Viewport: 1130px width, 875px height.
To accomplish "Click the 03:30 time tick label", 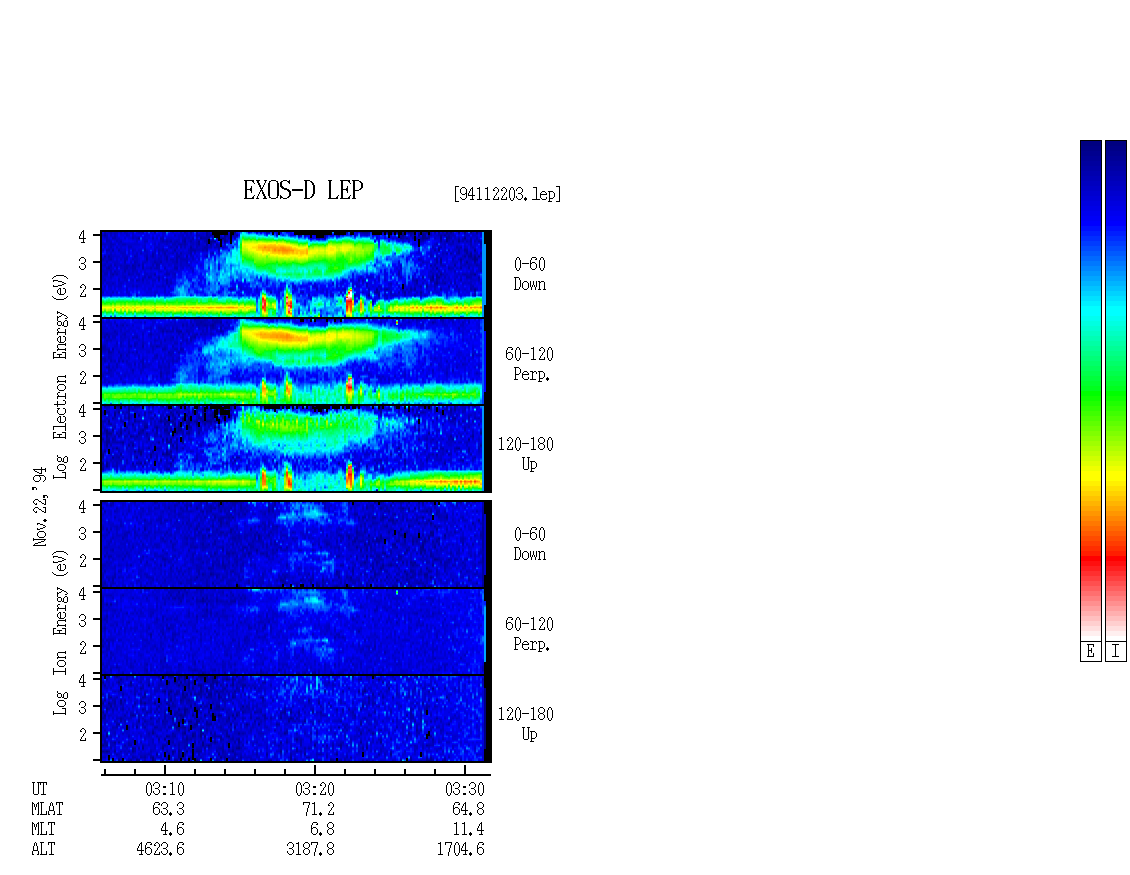I will (465, 789).
